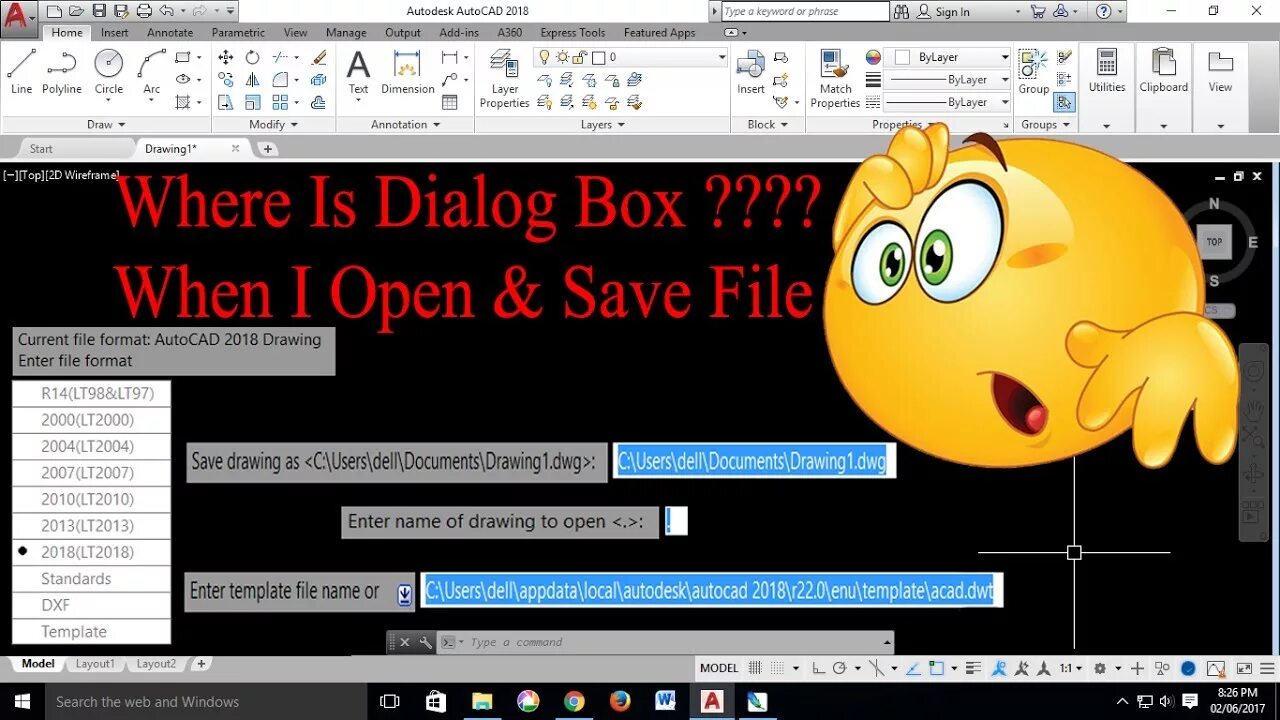The height and width of the screenshot is (720, 1280).
Task: Open the Insert ribbon tab
Action: 114,32
